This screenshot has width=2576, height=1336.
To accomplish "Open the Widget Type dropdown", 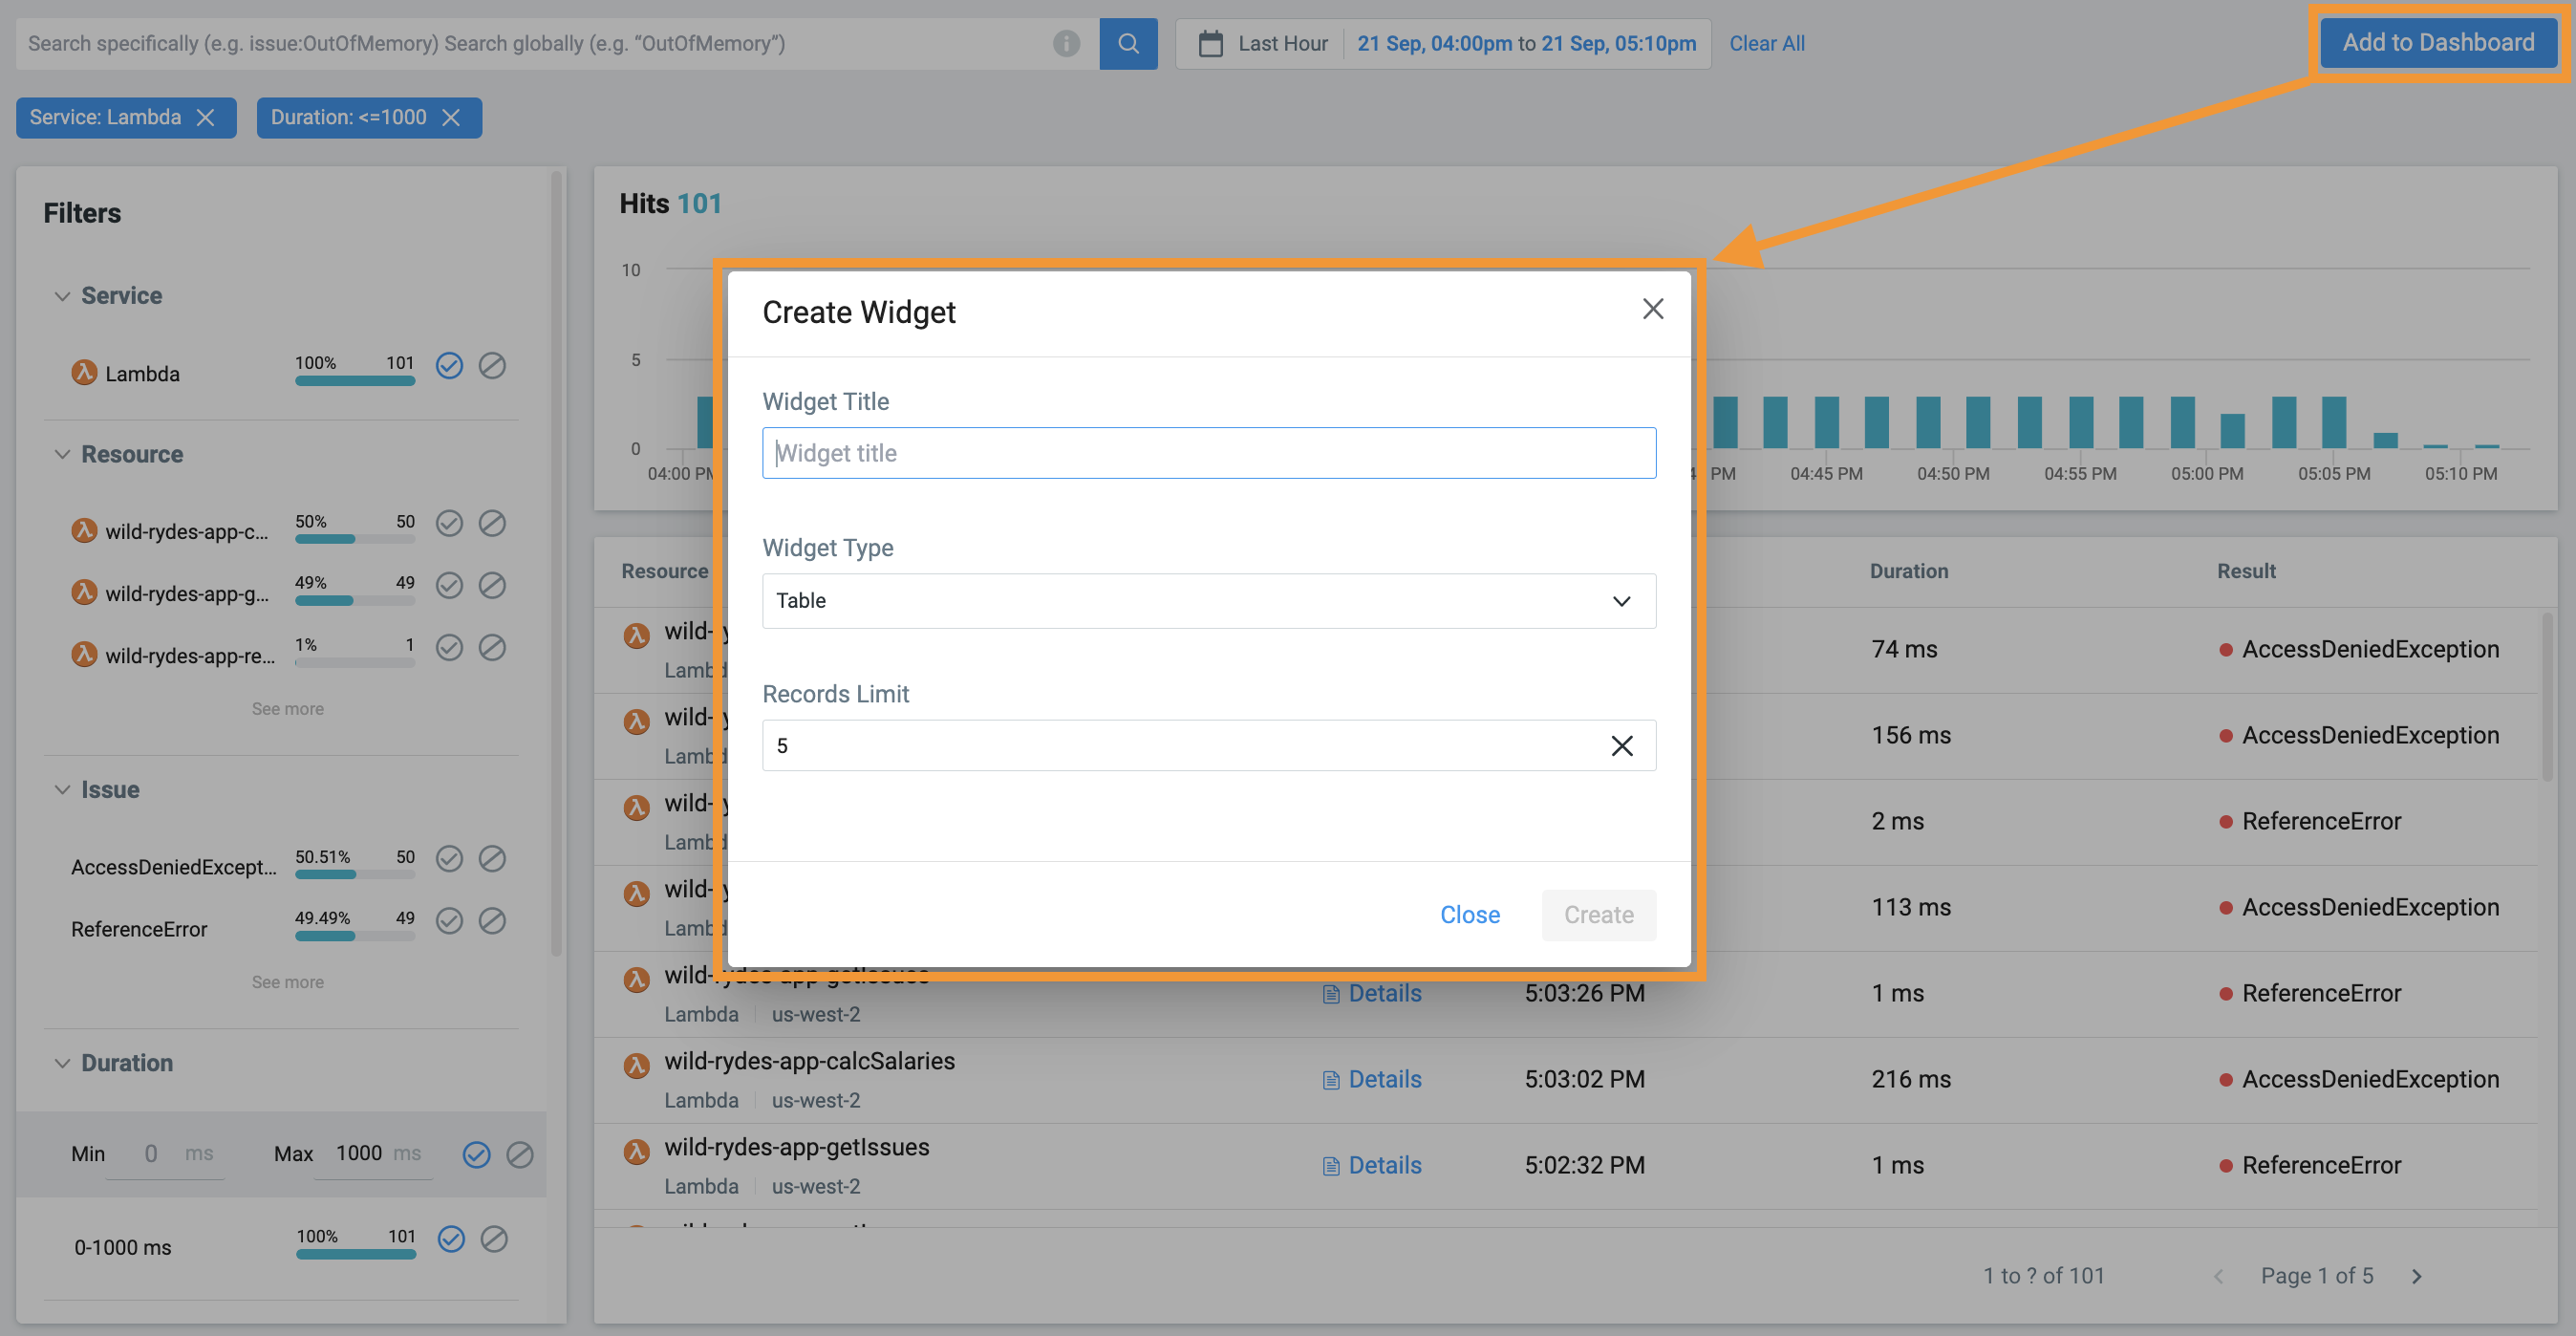I will [x=1208, y=600].
